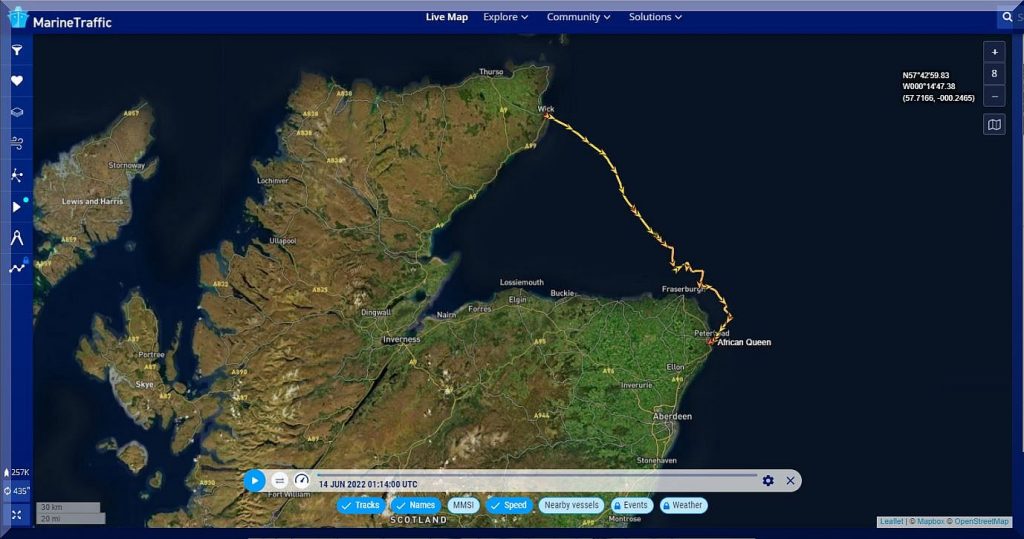This screenshot has height=539, width=1024.
Task: Click the playback timeline progress bar
Action: point(537,474)
